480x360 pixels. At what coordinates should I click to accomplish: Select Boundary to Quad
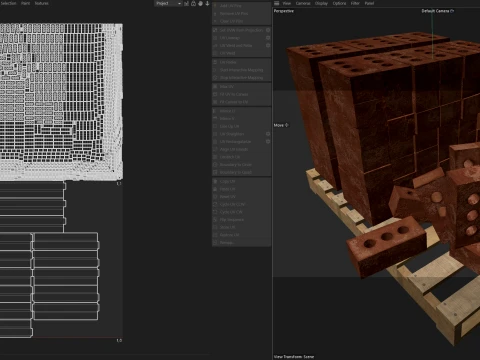click(x=242, y=172)
